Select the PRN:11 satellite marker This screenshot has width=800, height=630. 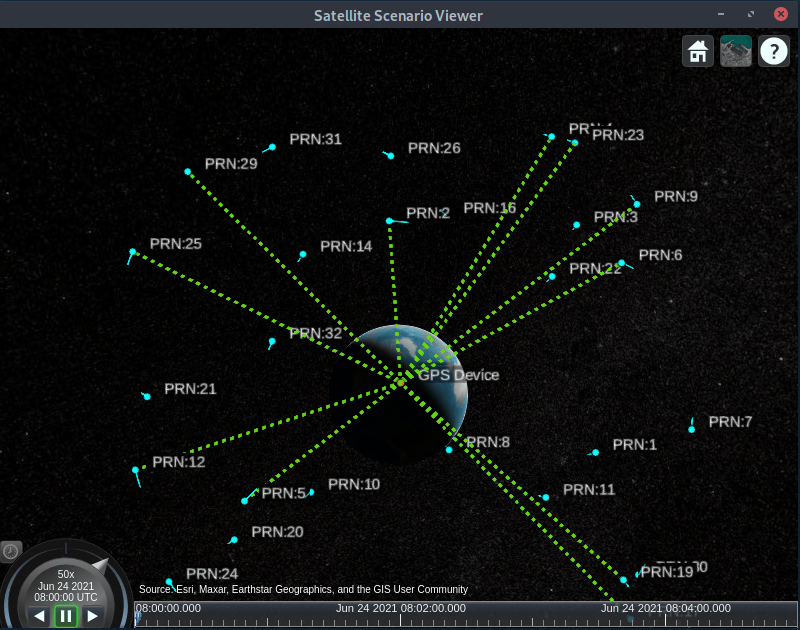click(546, 495)
